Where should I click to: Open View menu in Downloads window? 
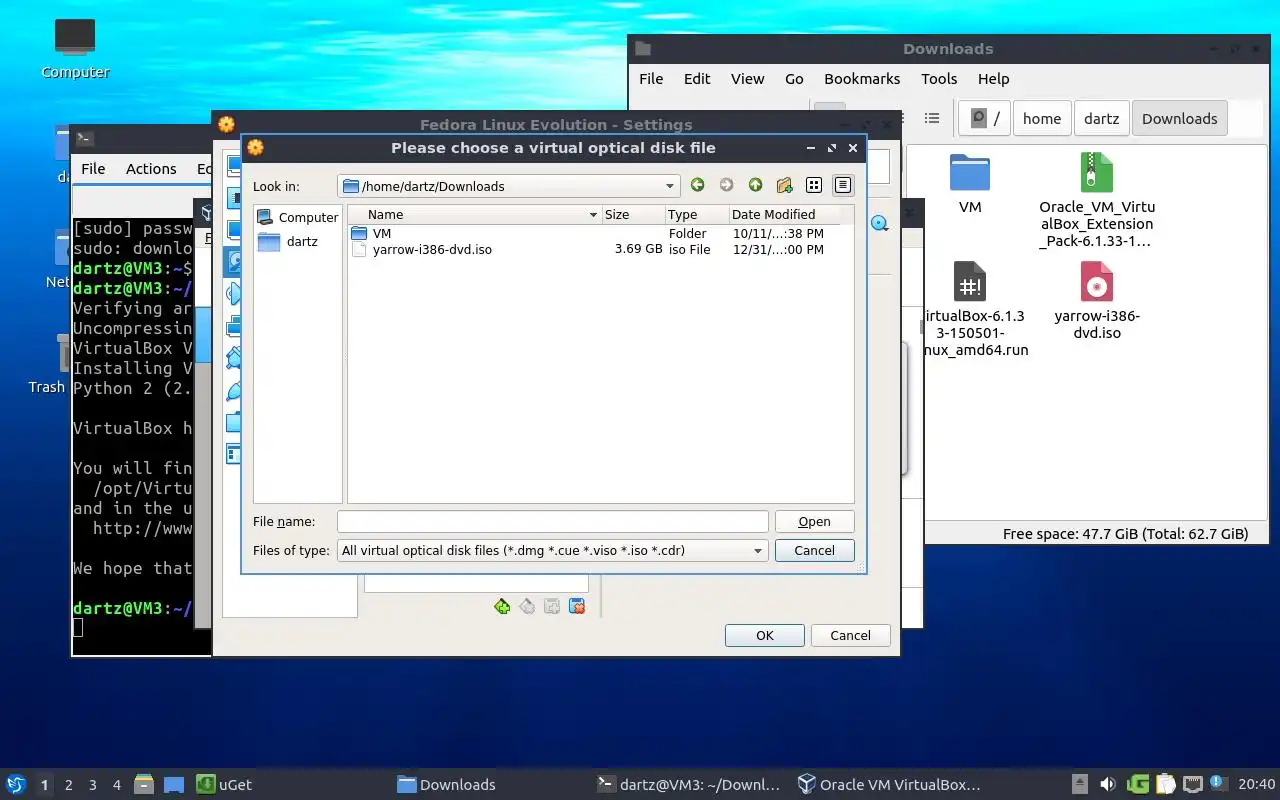tap(747, 78)
